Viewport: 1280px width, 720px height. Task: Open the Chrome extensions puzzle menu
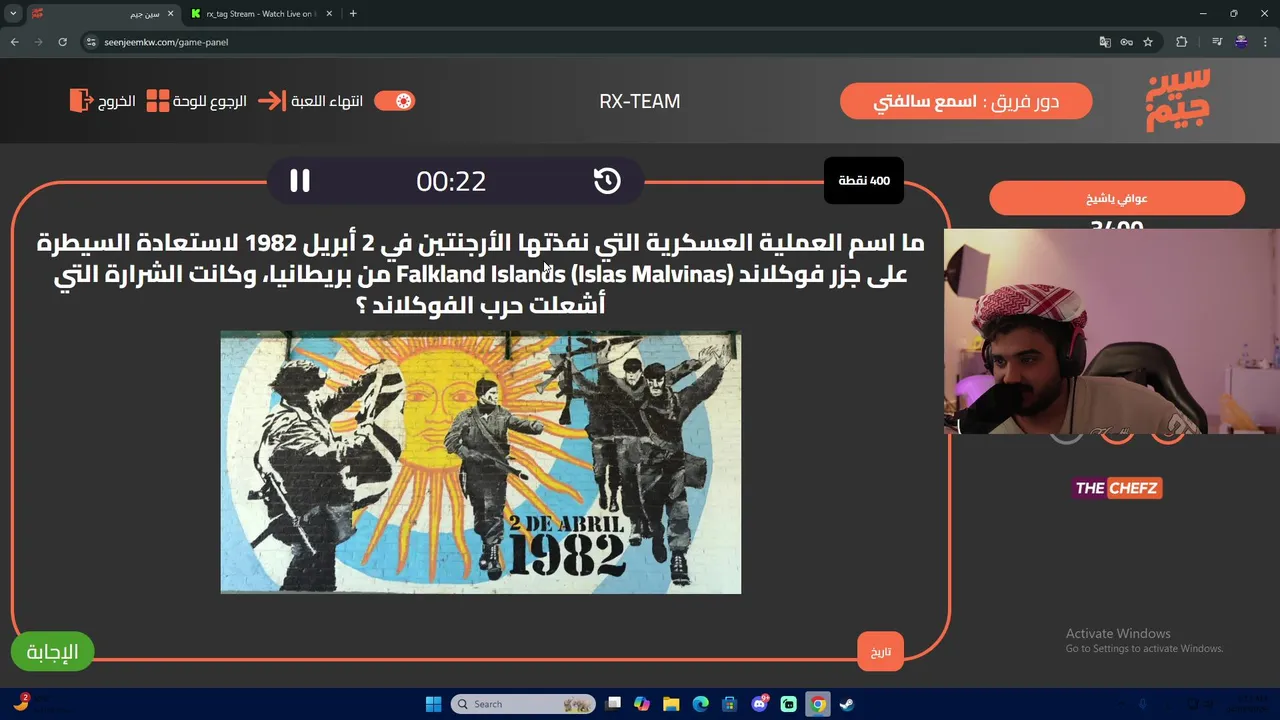(1182, 42)
